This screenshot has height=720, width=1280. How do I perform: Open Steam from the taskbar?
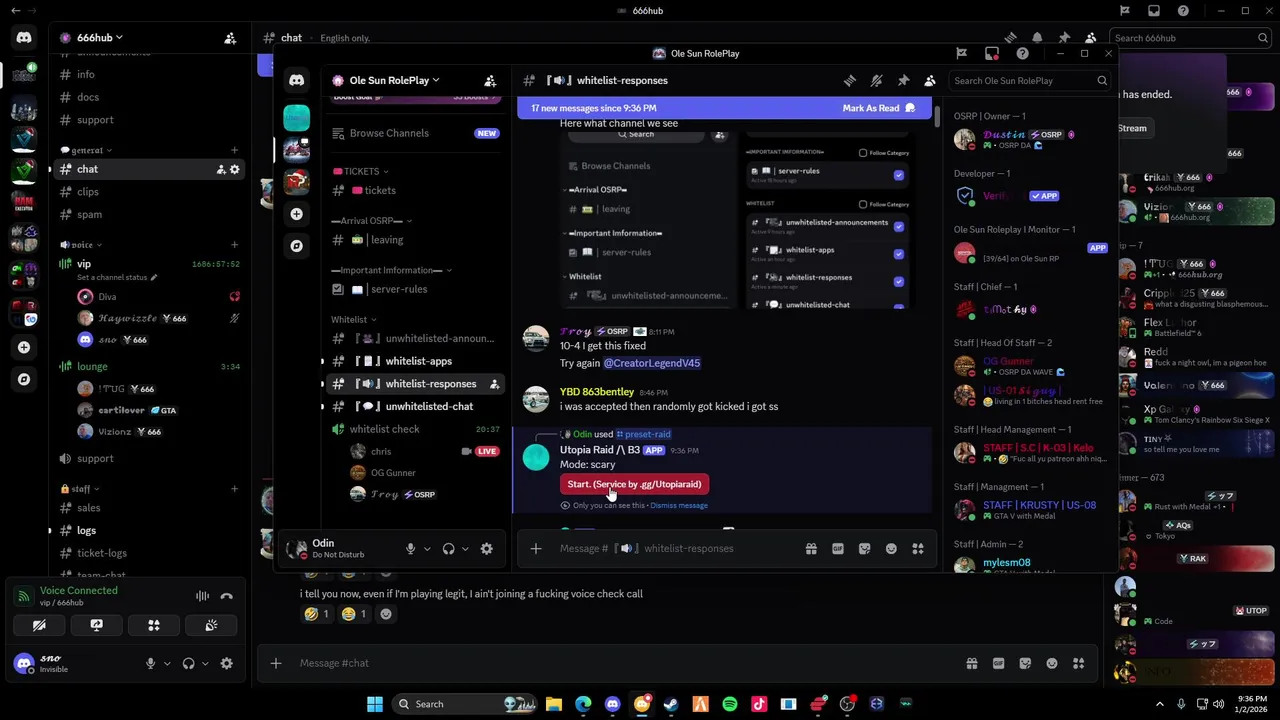tap(671, 704)
